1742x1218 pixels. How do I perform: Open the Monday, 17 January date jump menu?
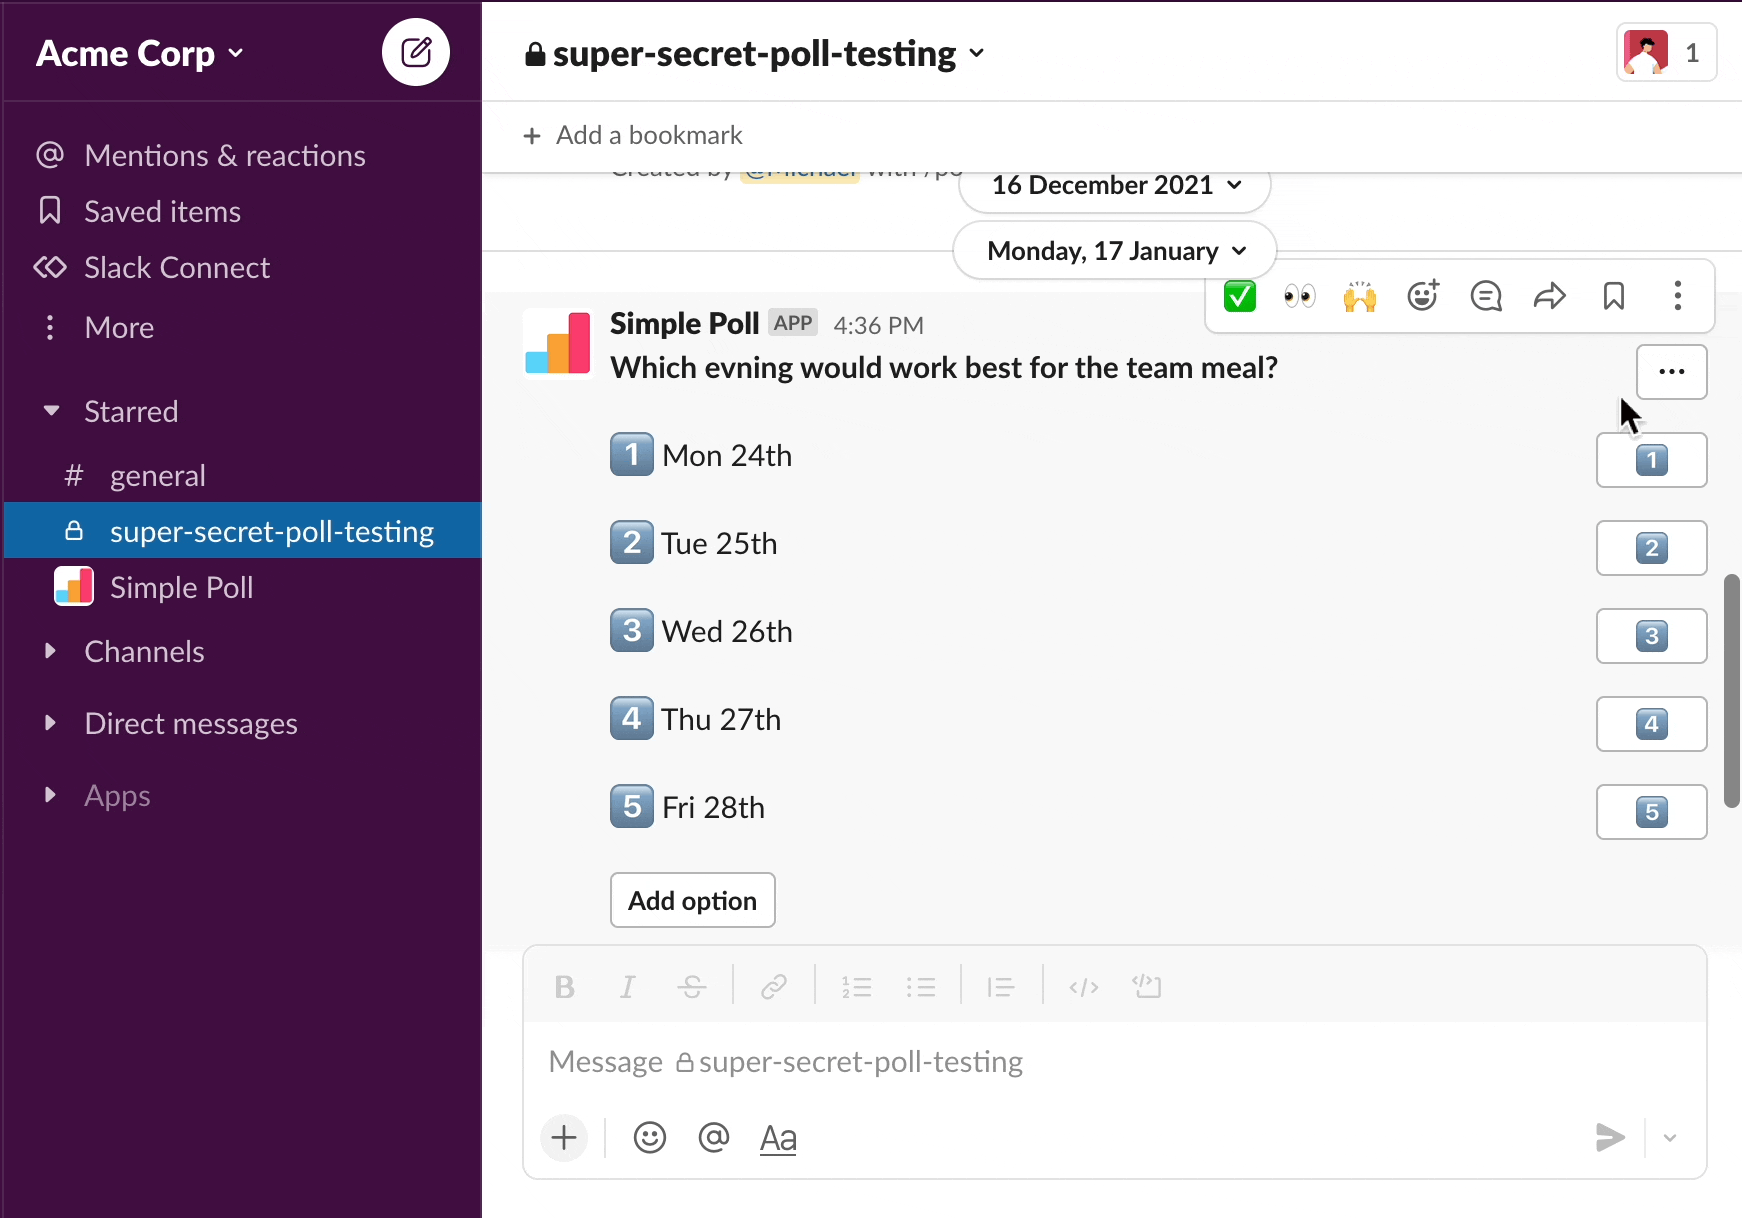click(1115, 250)
